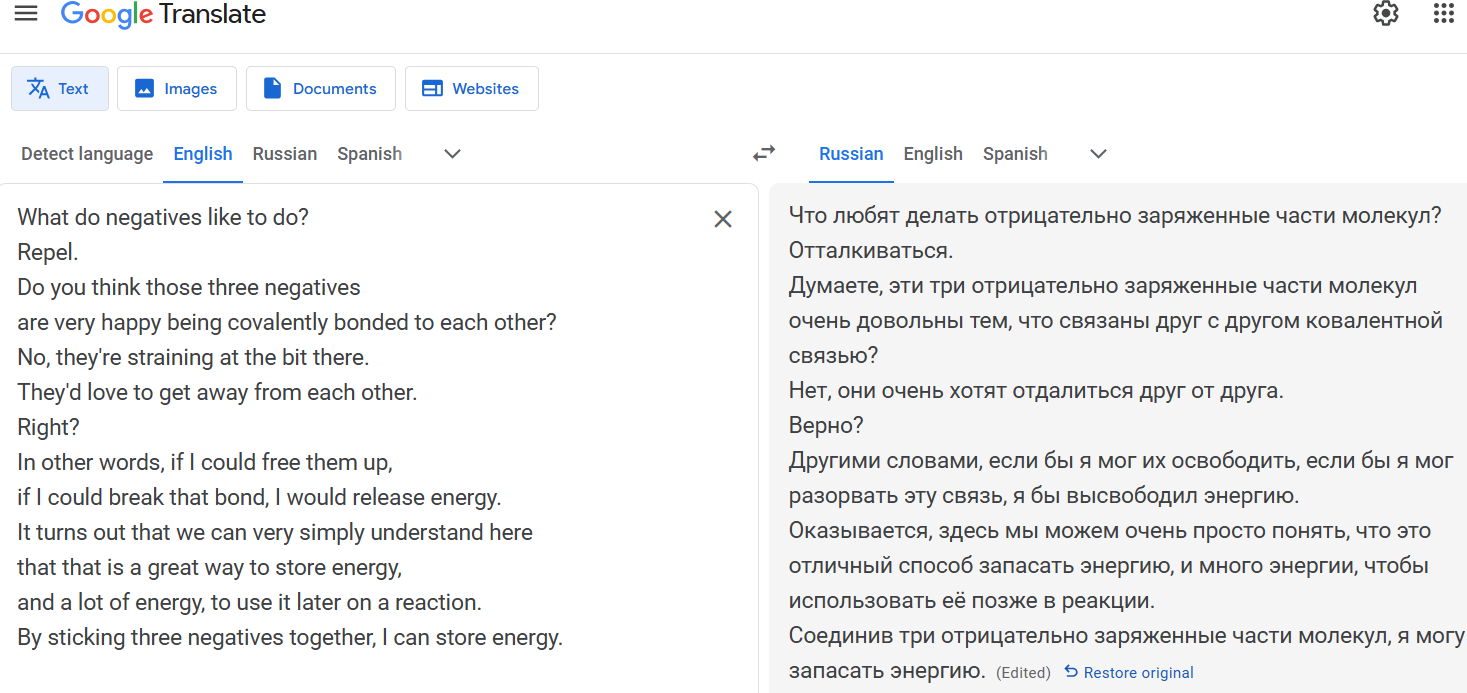Screen dimensions: 1467x693
Task: Select Detect language as source
Action: pyautogui.click(x=87, y=154)
